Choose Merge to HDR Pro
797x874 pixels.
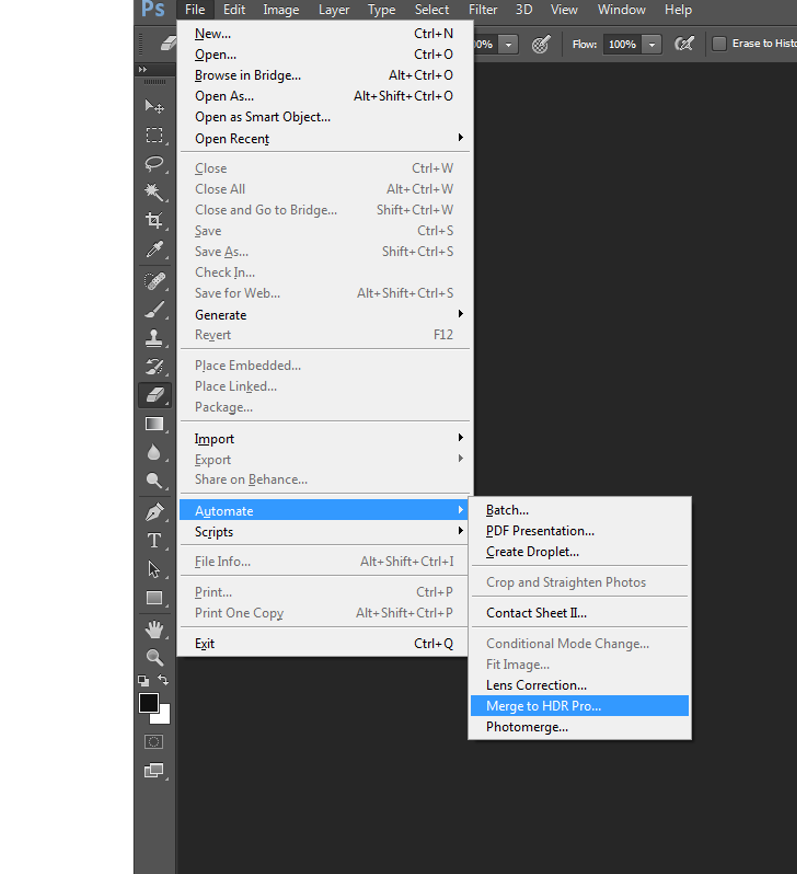pyautogui.click(x=580, y=706)
